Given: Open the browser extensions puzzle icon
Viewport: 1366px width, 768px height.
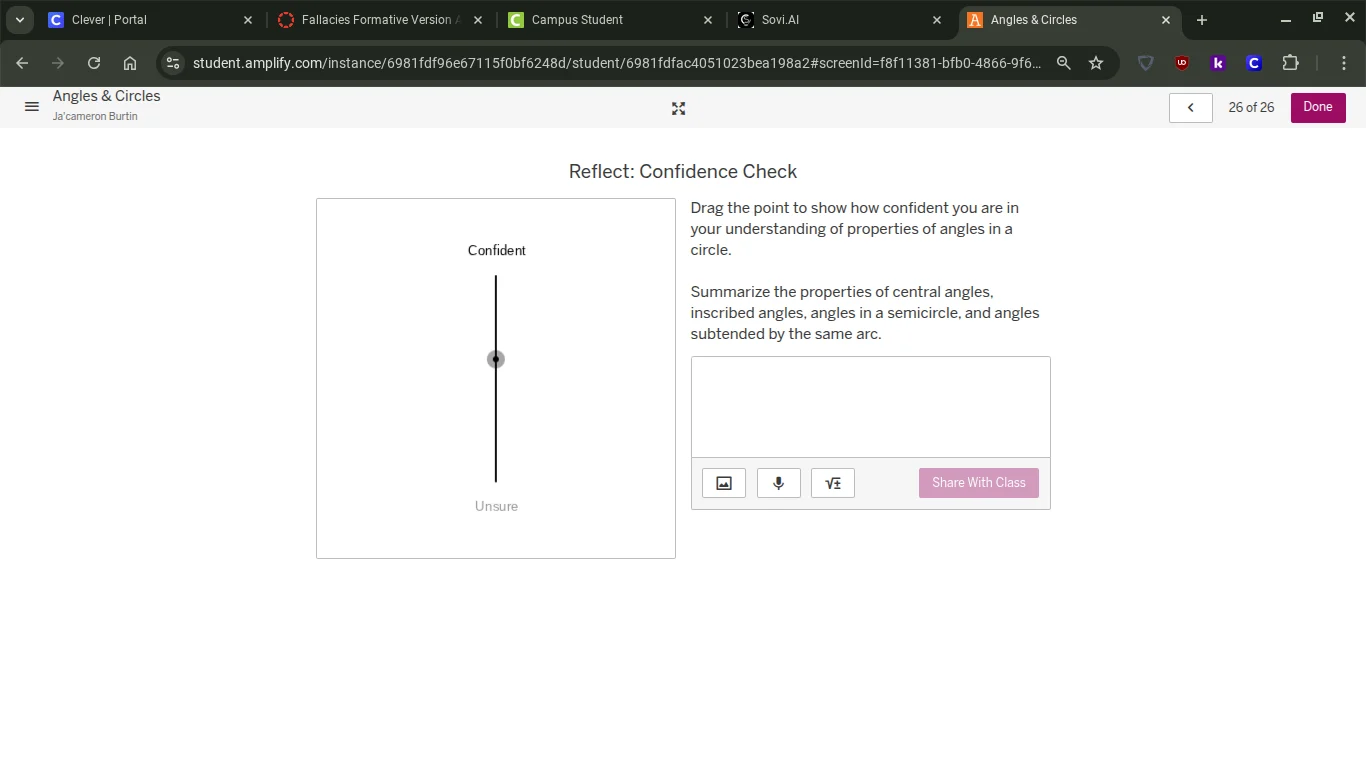Looking at the screenshot, I should tap(1290, 62).
